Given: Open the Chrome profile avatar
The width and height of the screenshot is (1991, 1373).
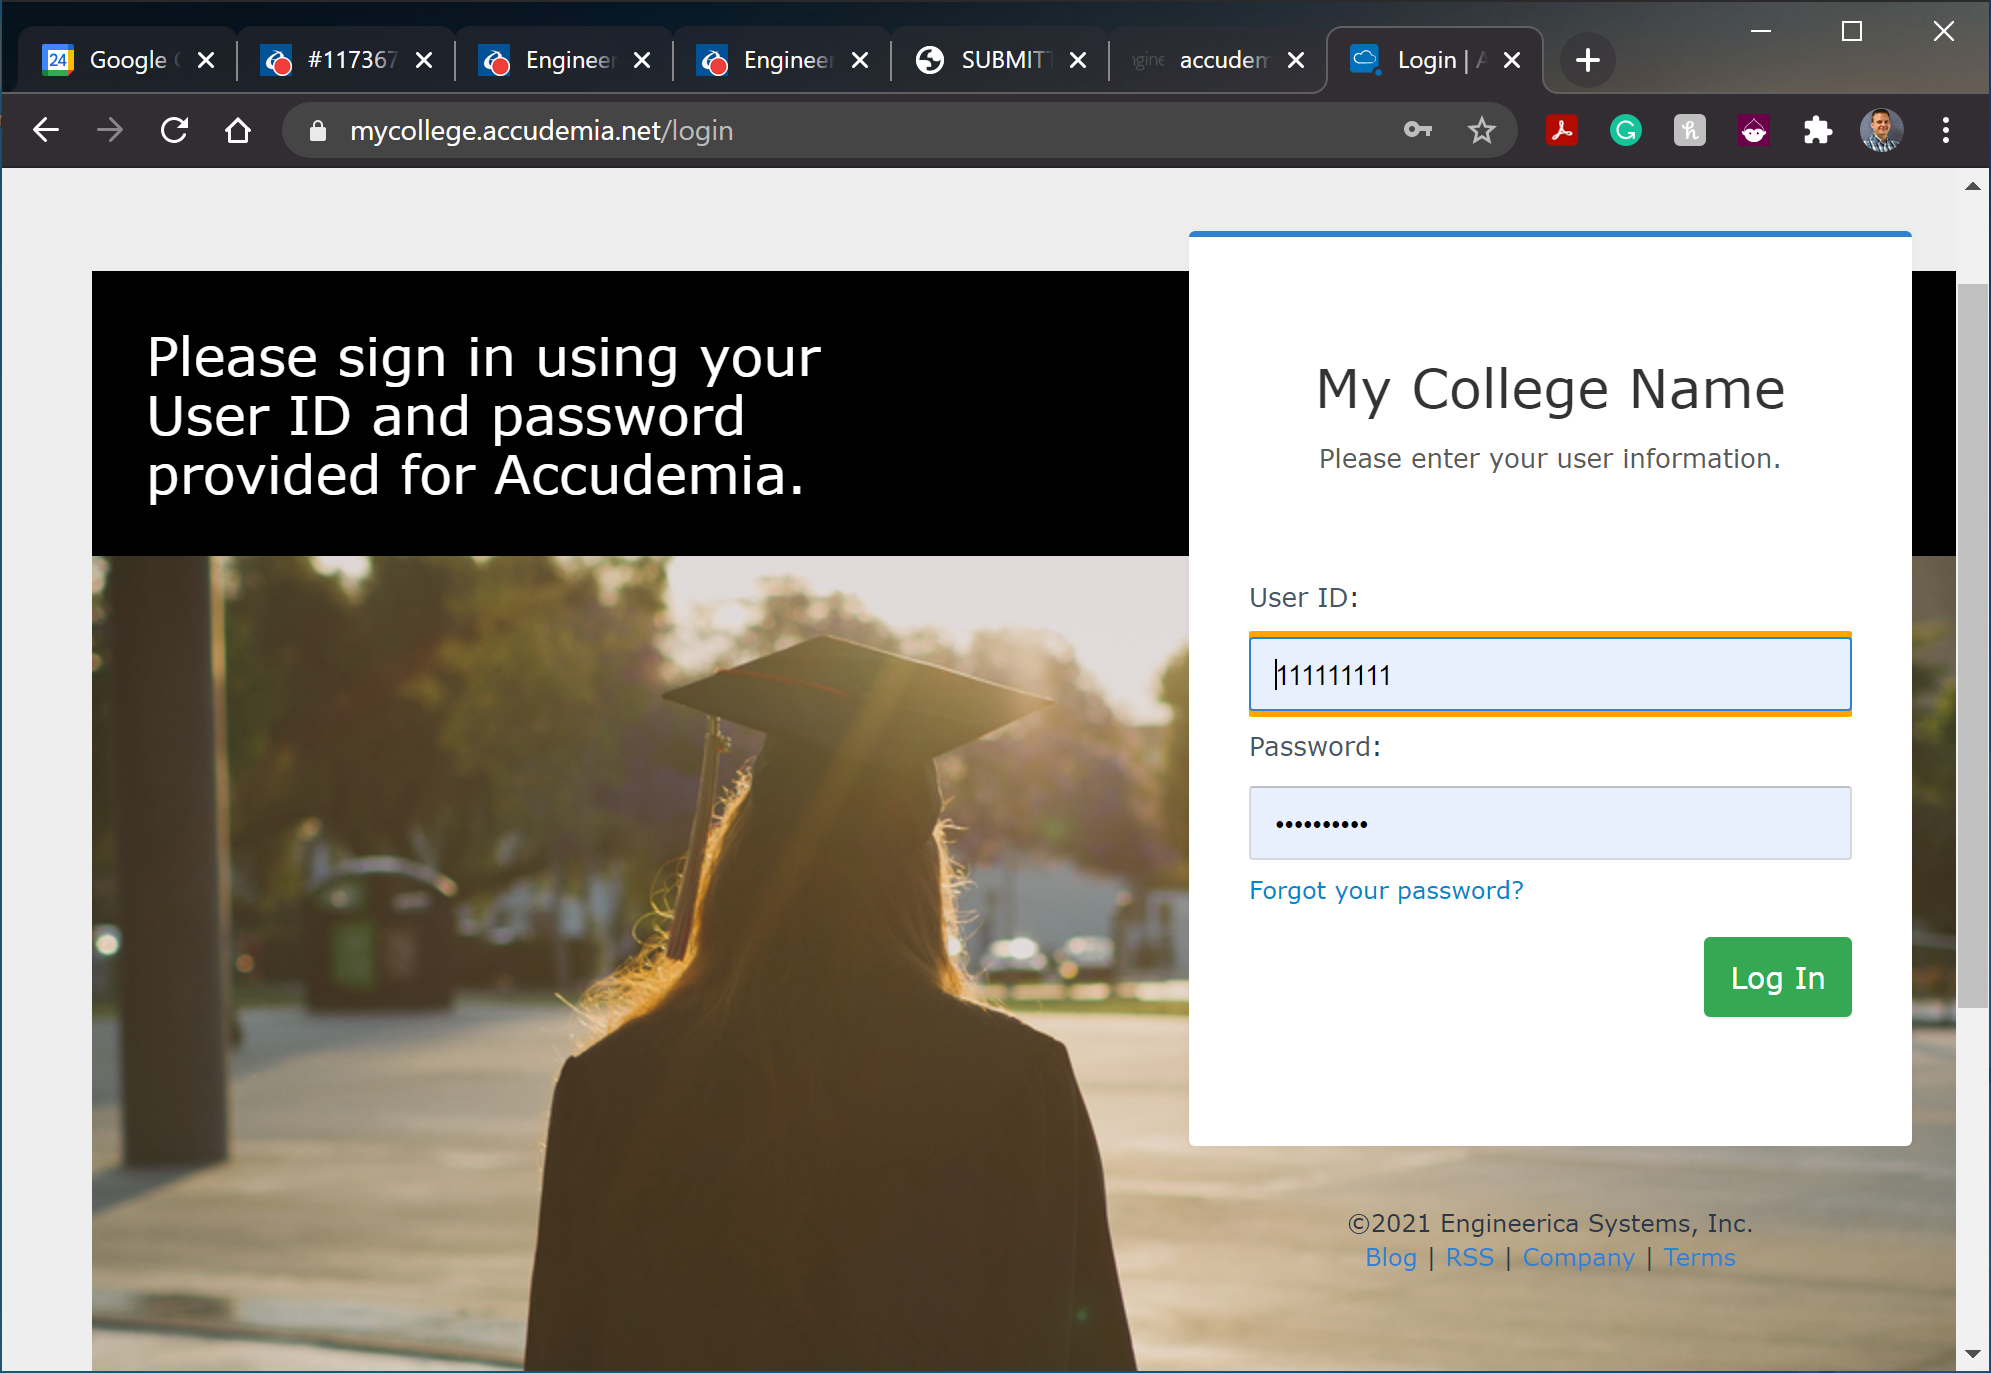Looking at the screenshot, I should (1880, 130).
